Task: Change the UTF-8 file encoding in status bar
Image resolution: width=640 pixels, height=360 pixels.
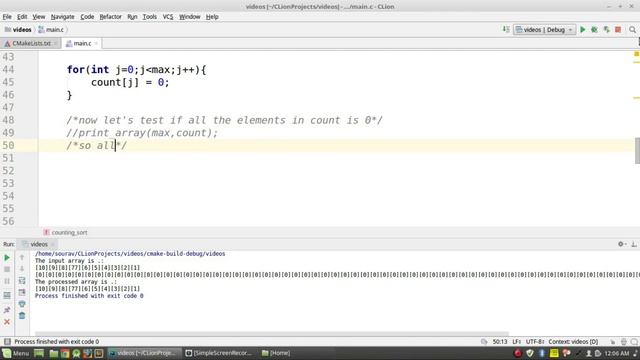Action: (x=535, y=342)
